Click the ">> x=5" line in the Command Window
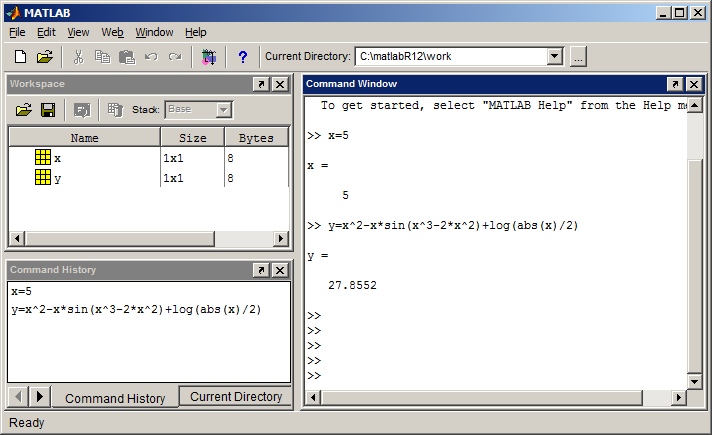The image size is (712, 435). click(328, 135)
